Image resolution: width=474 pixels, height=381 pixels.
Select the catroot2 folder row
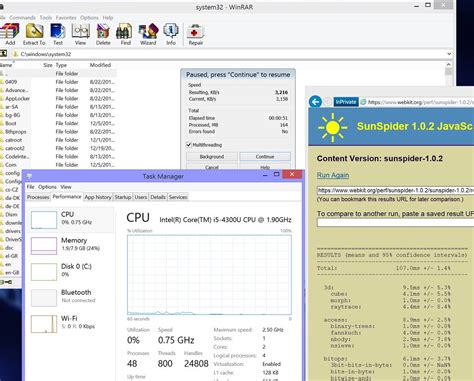point(58,148)
